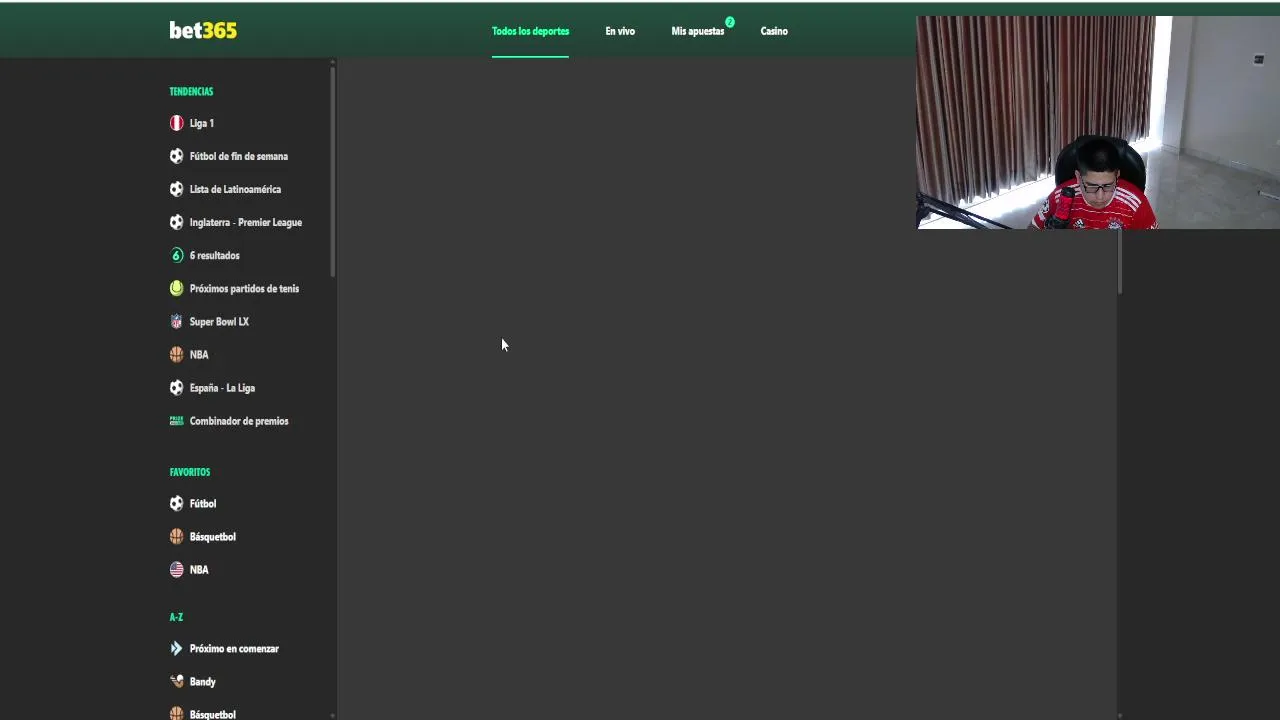Click the Fútbol soccer ball icon in Favoritos
The width and height of the screenshot is (1280, 720).
click(176, 503)
